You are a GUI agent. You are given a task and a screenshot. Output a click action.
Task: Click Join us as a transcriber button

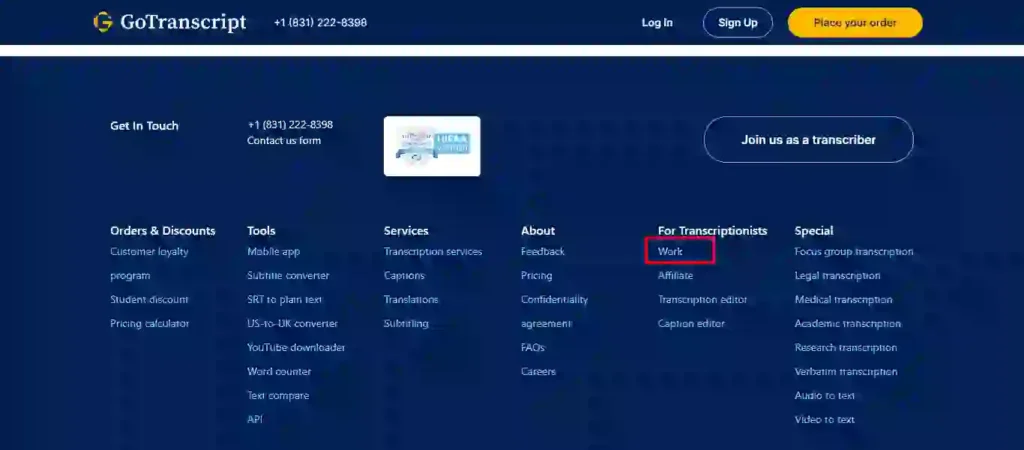pyautogui.click(x=808, y=140)
